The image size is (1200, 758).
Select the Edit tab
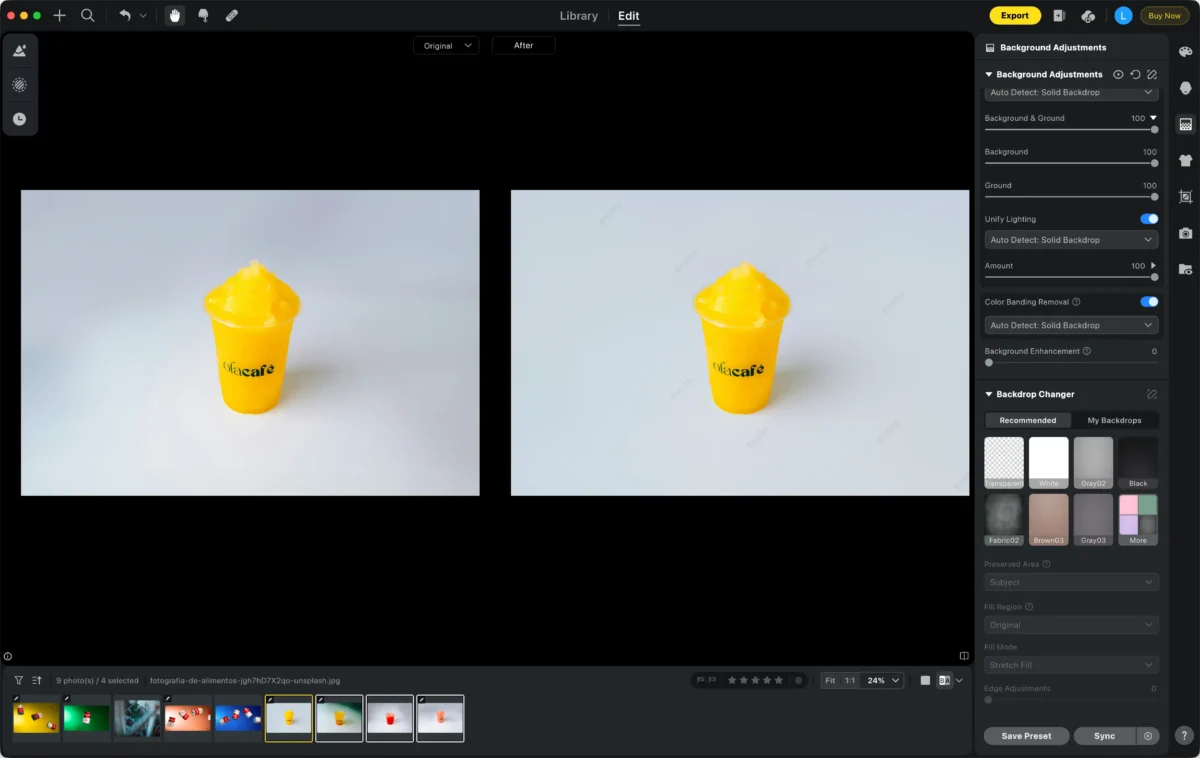click(x=629, y=16)
